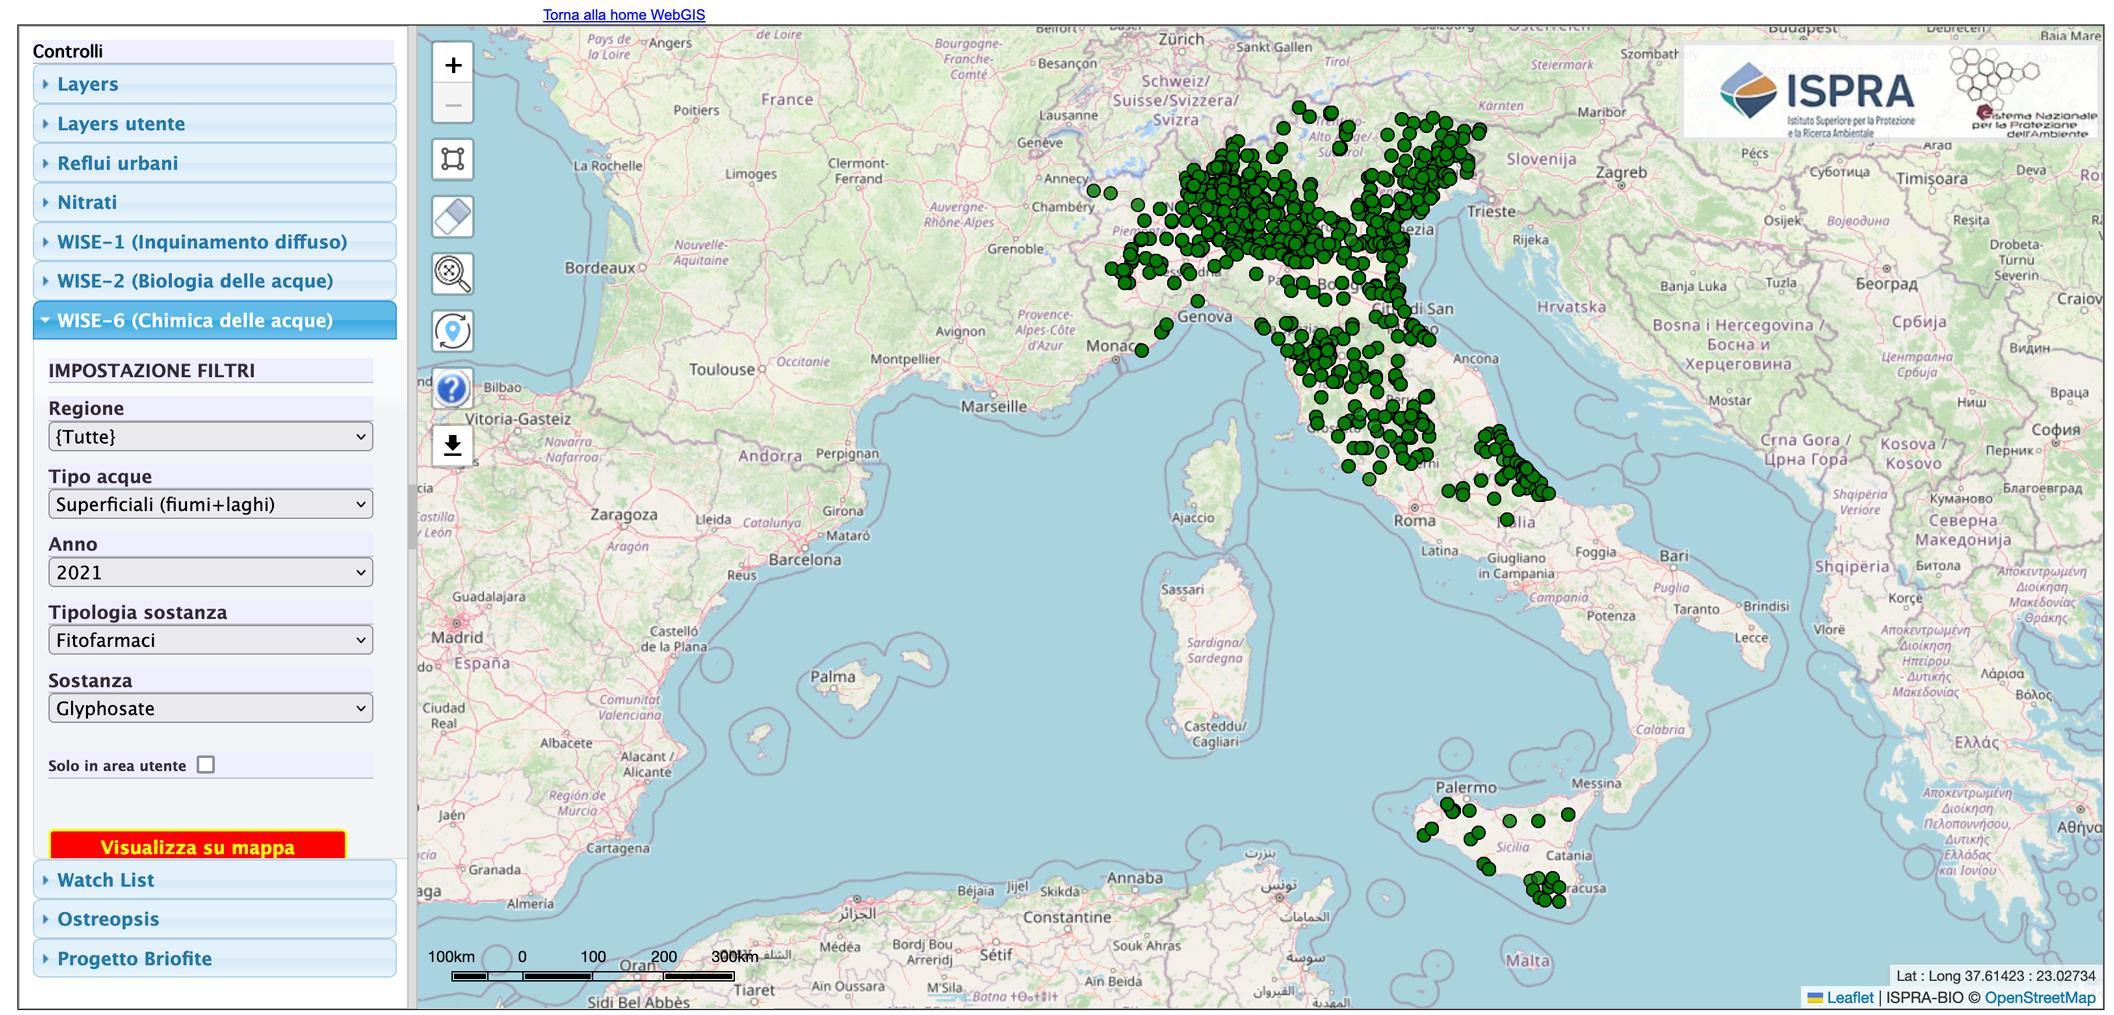Click the Barcelona label on the map
The image size is (2114, 1015).
(x=805, y=560)
